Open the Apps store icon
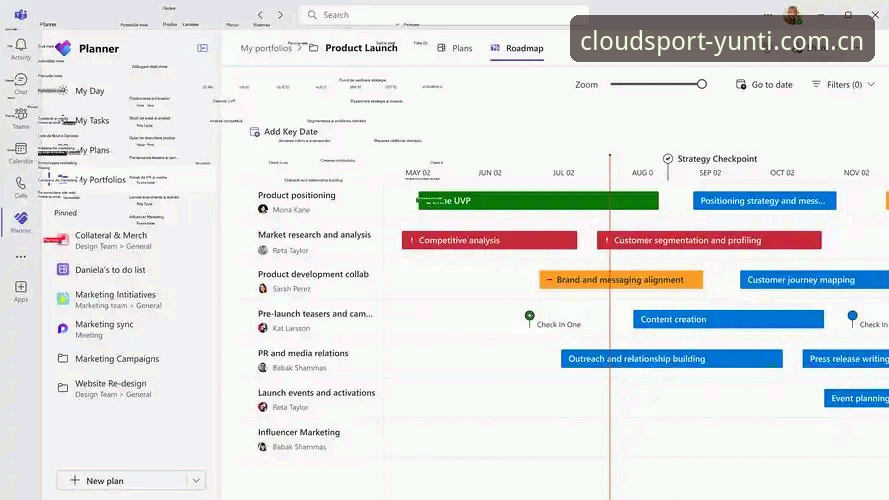The width and height of the screenshot is (889, 500). tap(21, 287)
